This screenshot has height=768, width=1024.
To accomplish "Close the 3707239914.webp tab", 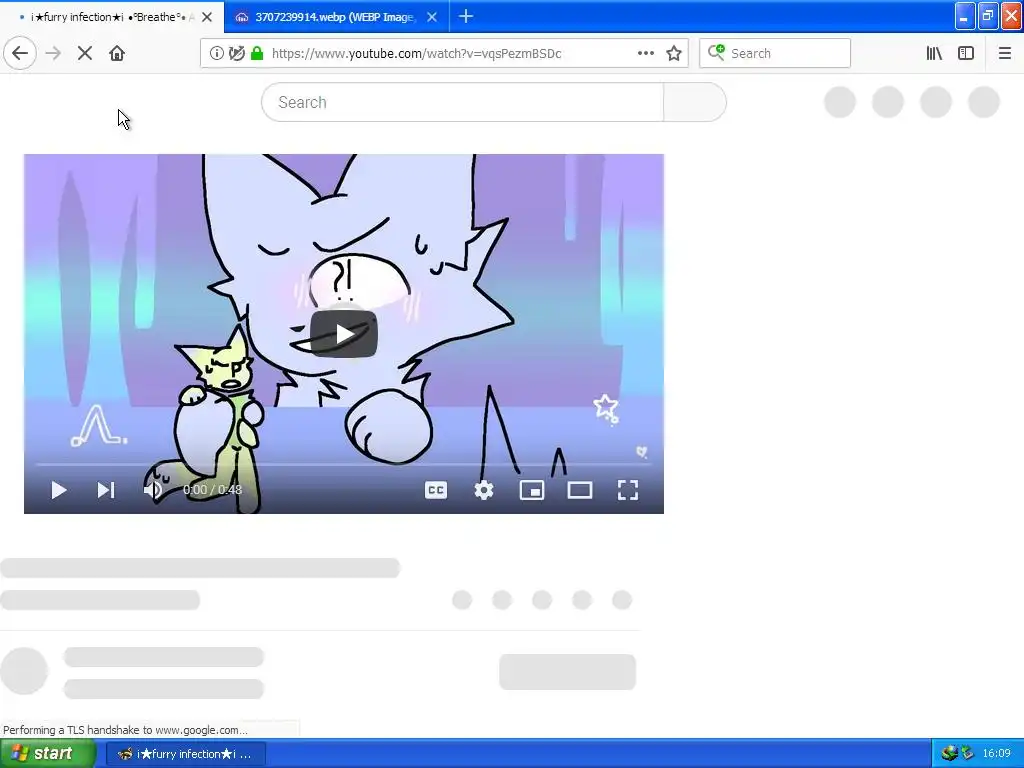I will pos(432,18).
